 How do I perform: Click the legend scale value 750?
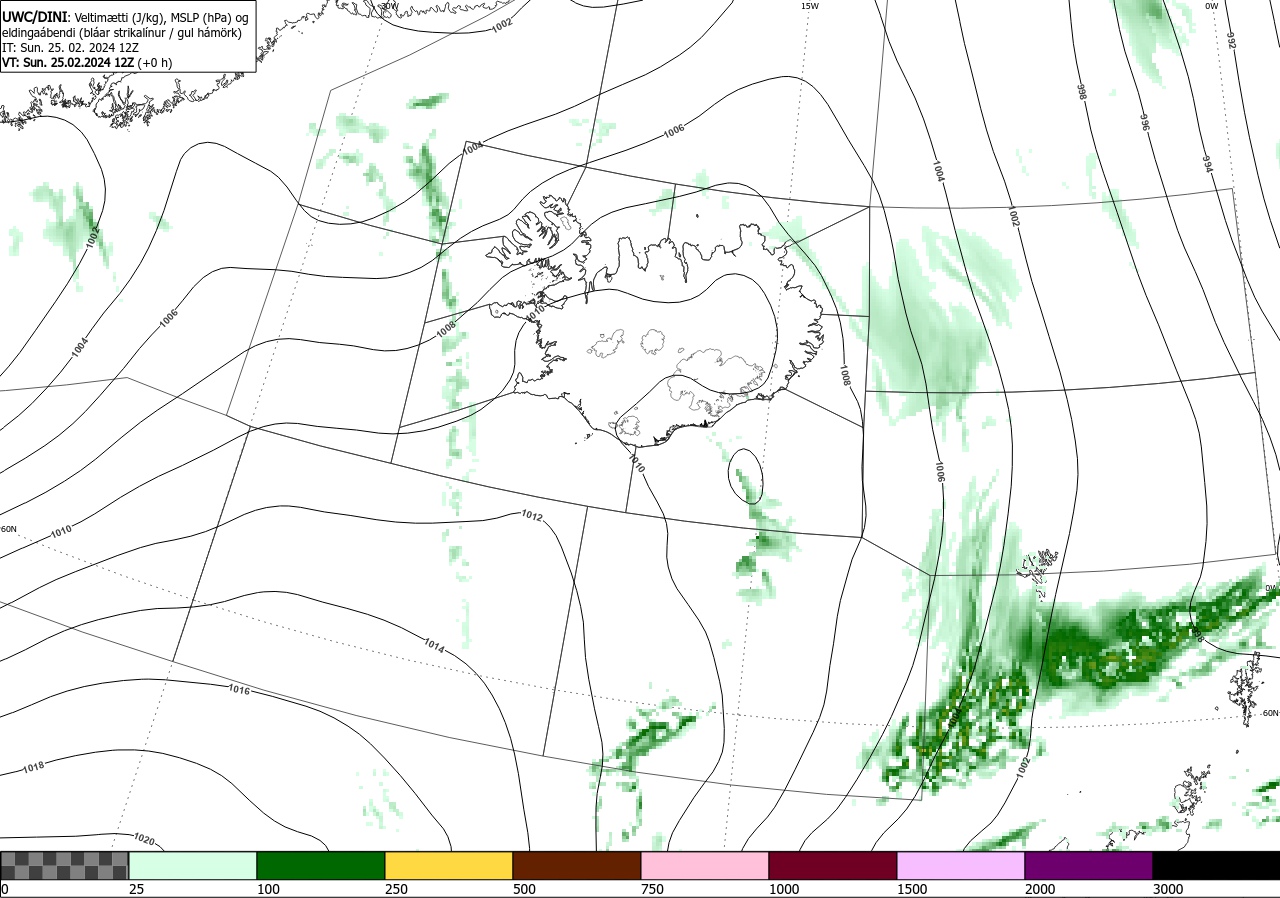(x=653, y=889)
